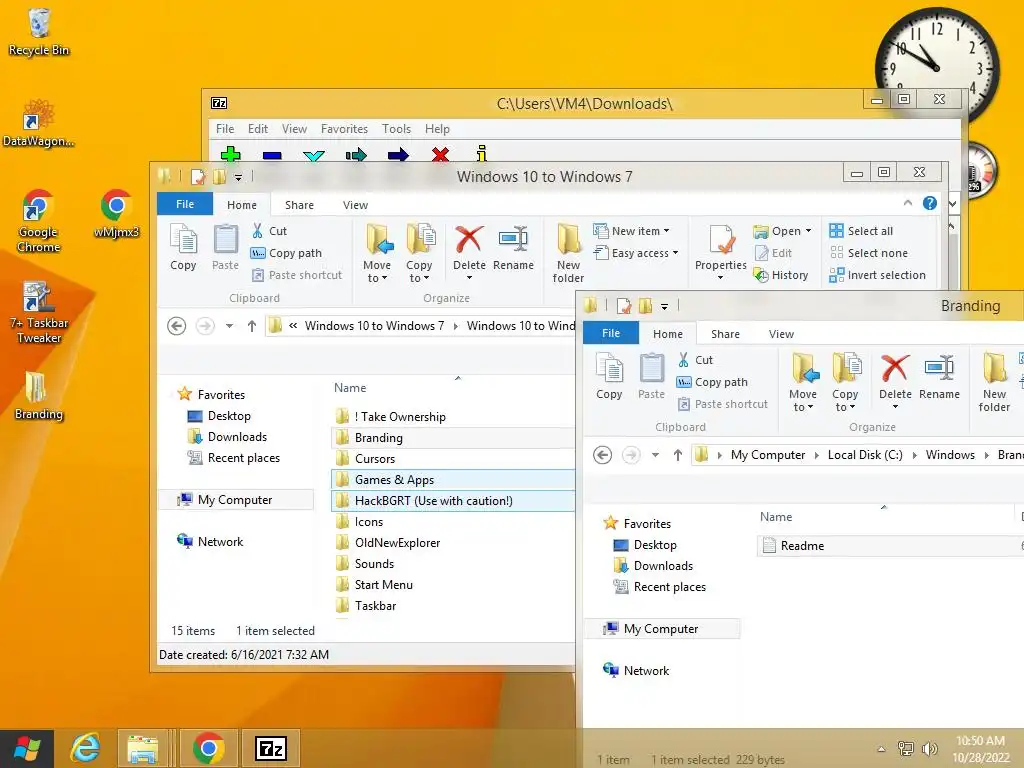1024x768 pixels.
Task: Click the red Delete X in 7-Zip toolbar
Action: 440,154
